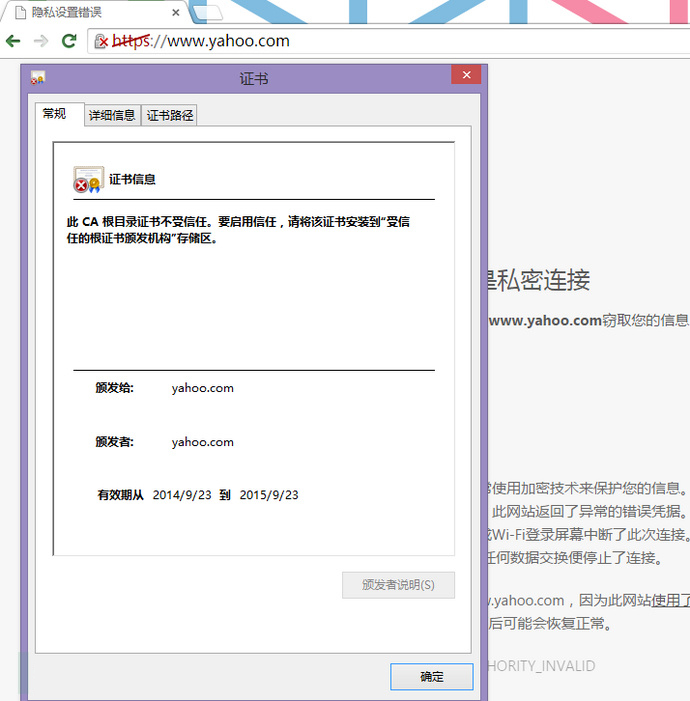Click the browser forward arrow
Viewport: 690px width, 701px height.
click(x=41, y=41)
